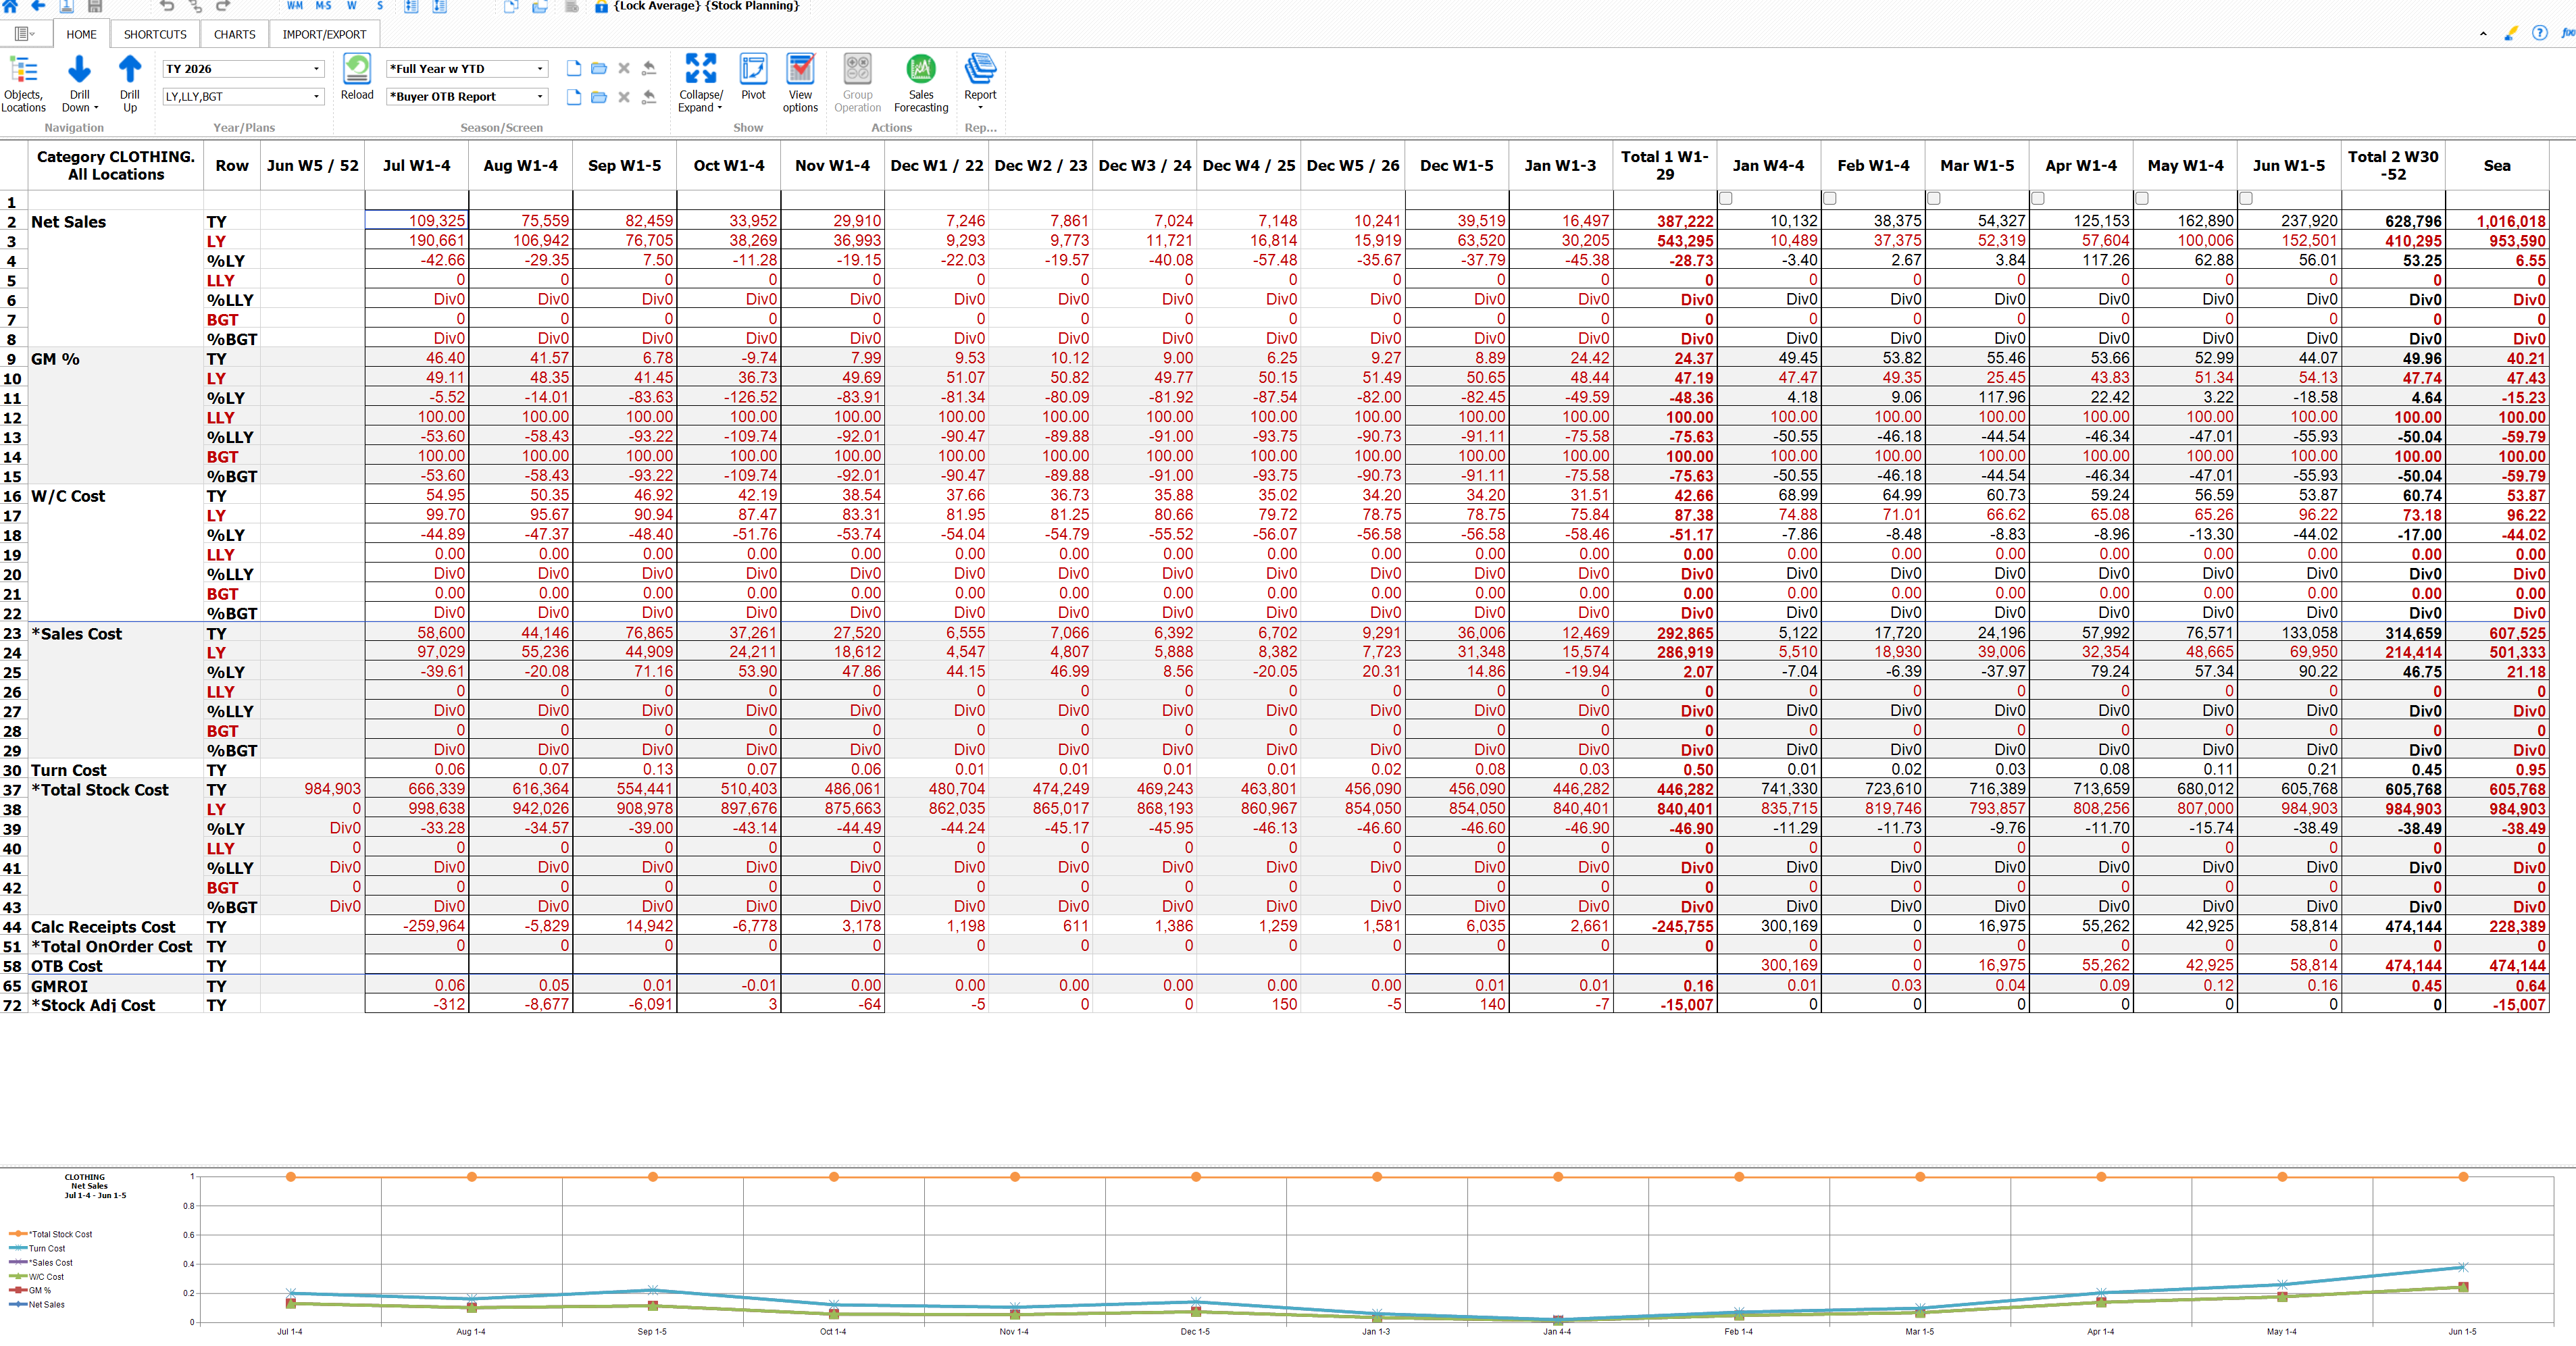Switch to the CHARTS tab
Screen dimensions: 2576x1346
pyautogui.click(x=234, y=34)
